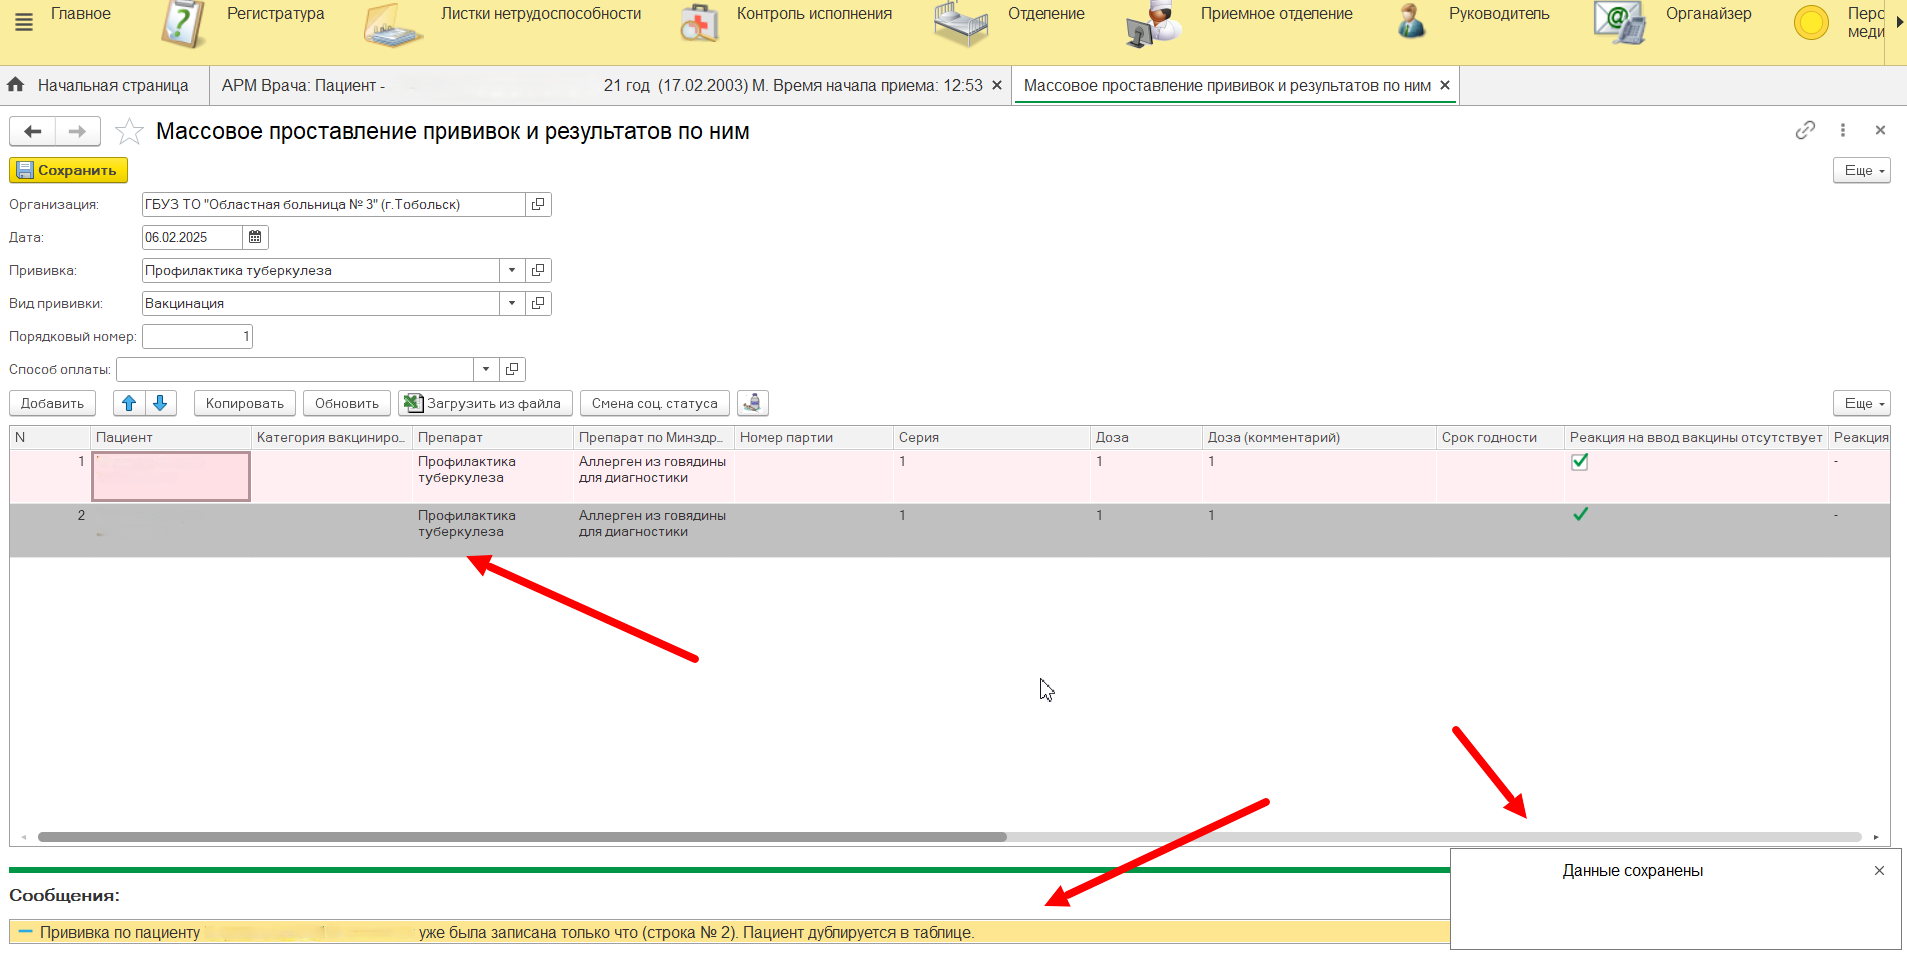Click the calendar icon next to date field
This screenshot has height=959, width=1907.
pos(255,237)
